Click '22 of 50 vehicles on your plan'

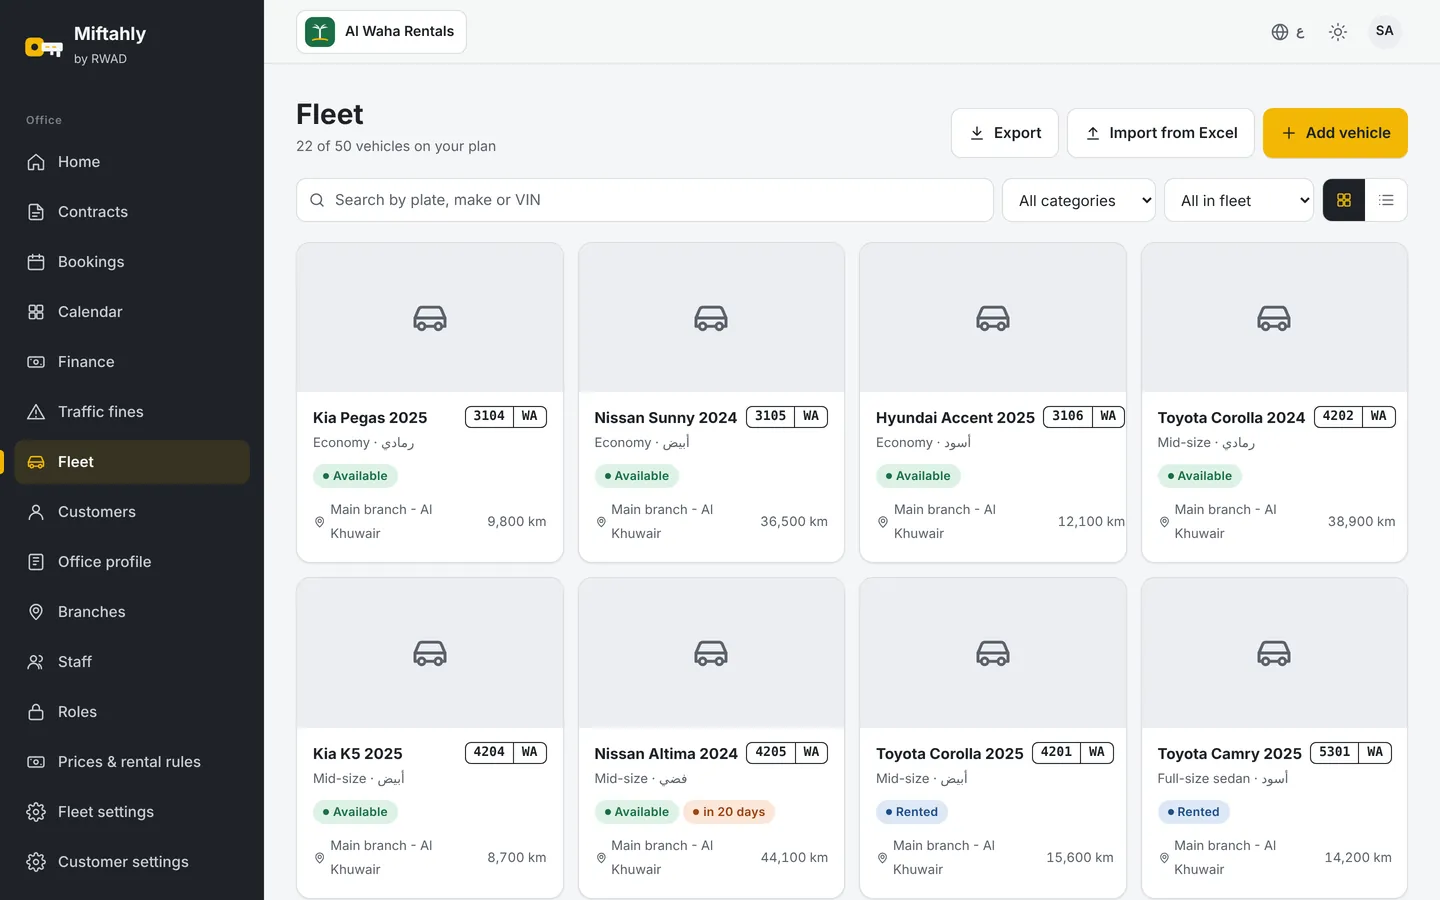click(396, 146)
